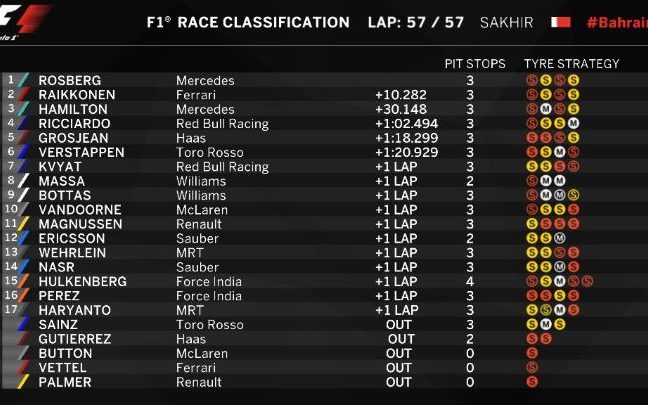Click the Mercedes team stripe beside Rosberg

[24, 80]
